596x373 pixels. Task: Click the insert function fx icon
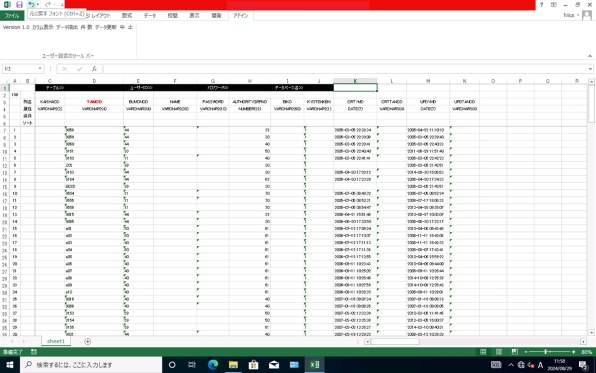click(x=94, y=69)
